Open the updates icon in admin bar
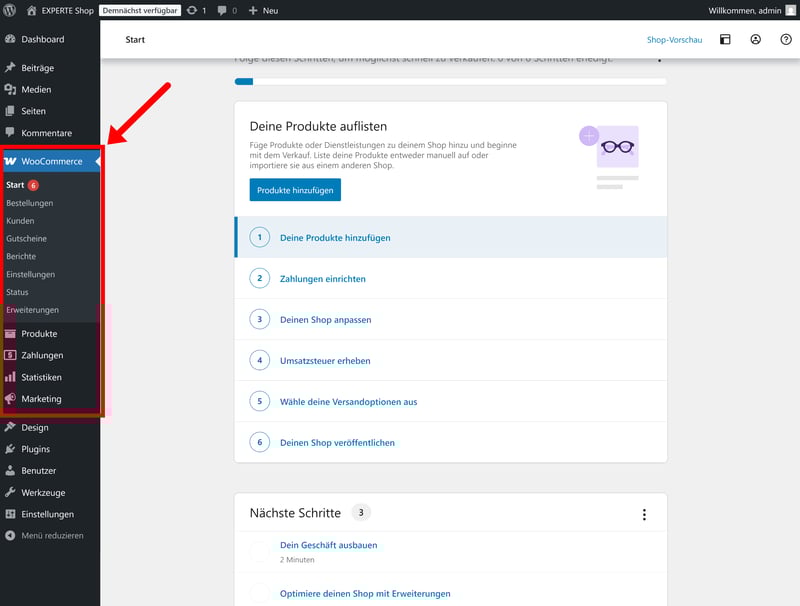The image size is (800, 606). click(192, 10)
